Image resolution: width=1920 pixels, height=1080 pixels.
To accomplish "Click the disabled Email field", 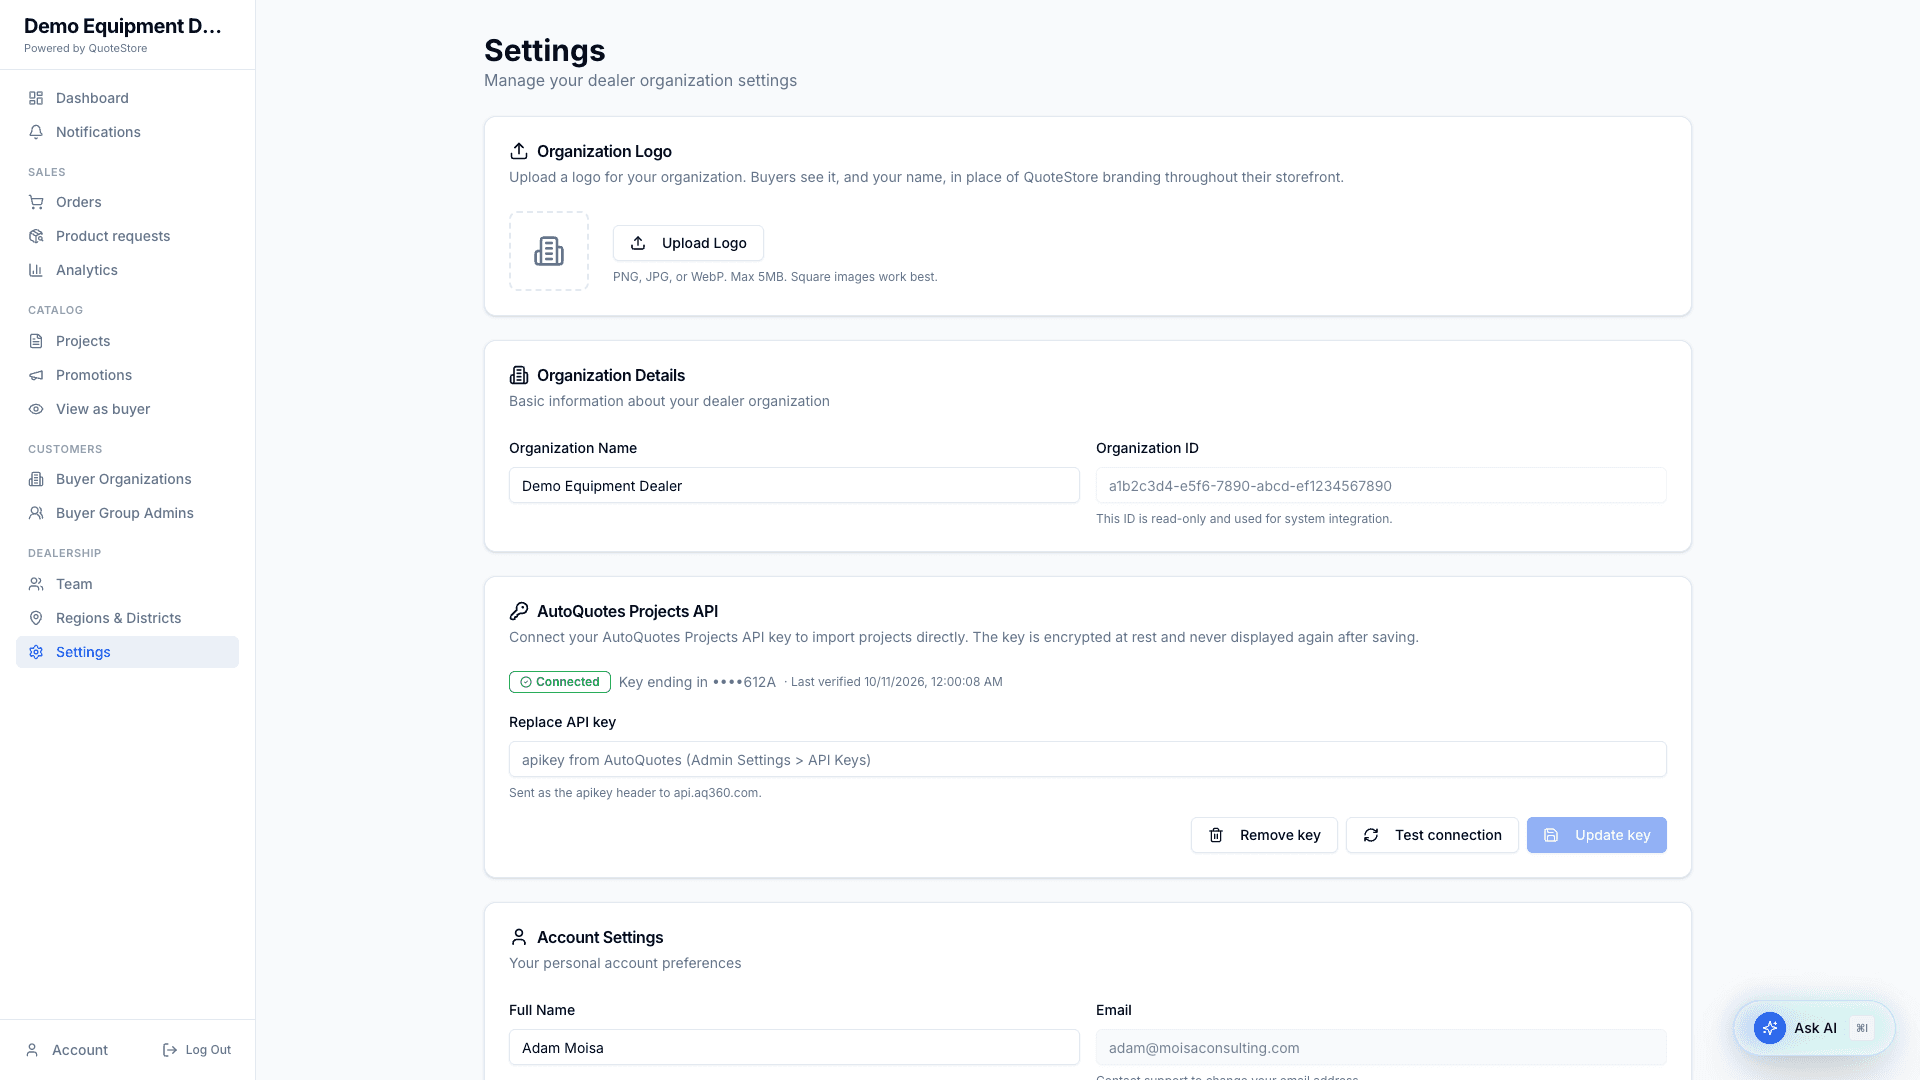I will point(1381,1047).
